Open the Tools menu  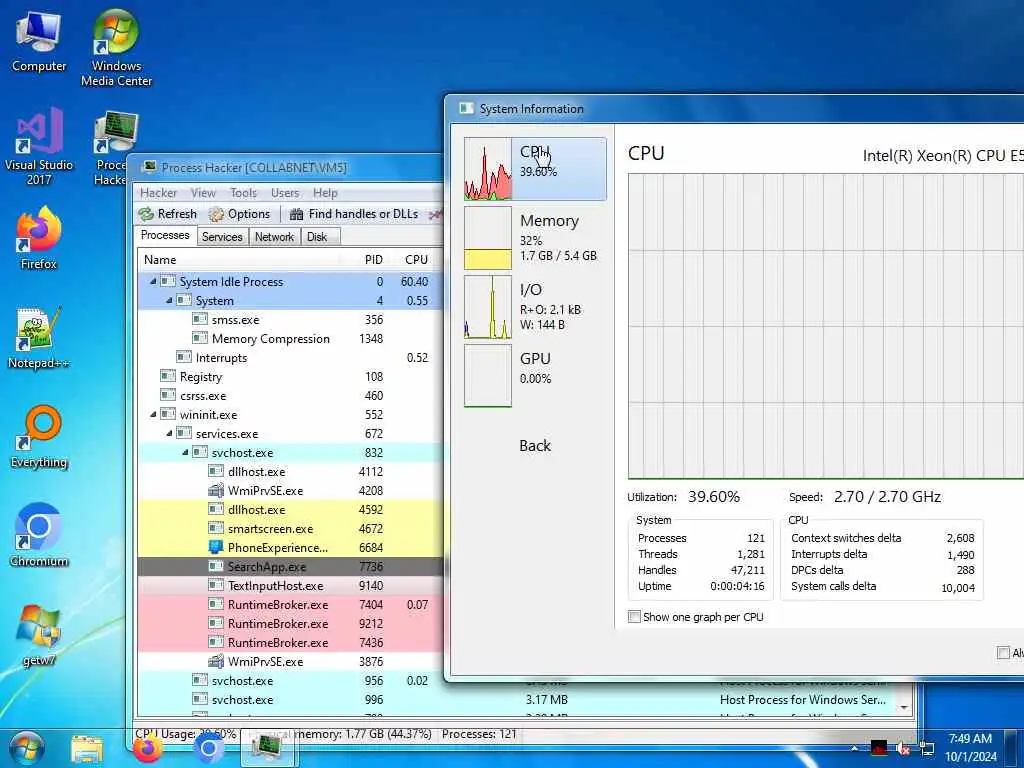(x=243, y=193)
